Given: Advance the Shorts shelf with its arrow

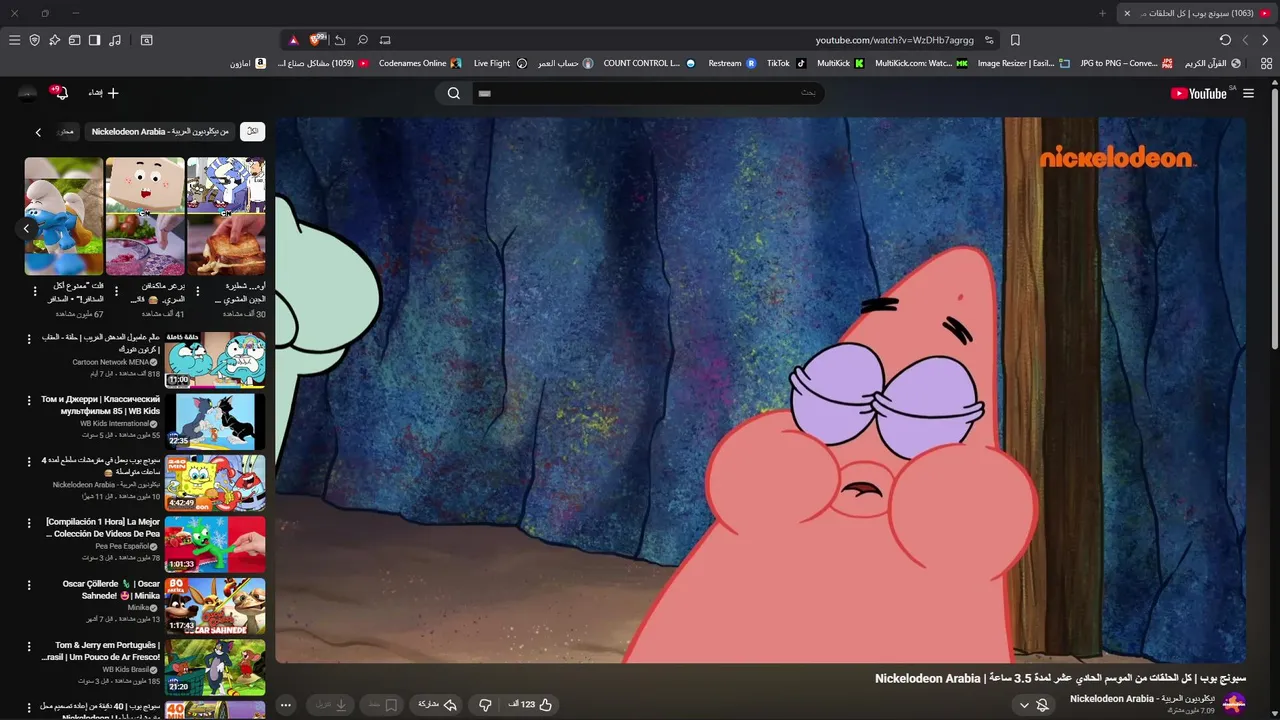Looking at the screenshot, I should point(27,228).
